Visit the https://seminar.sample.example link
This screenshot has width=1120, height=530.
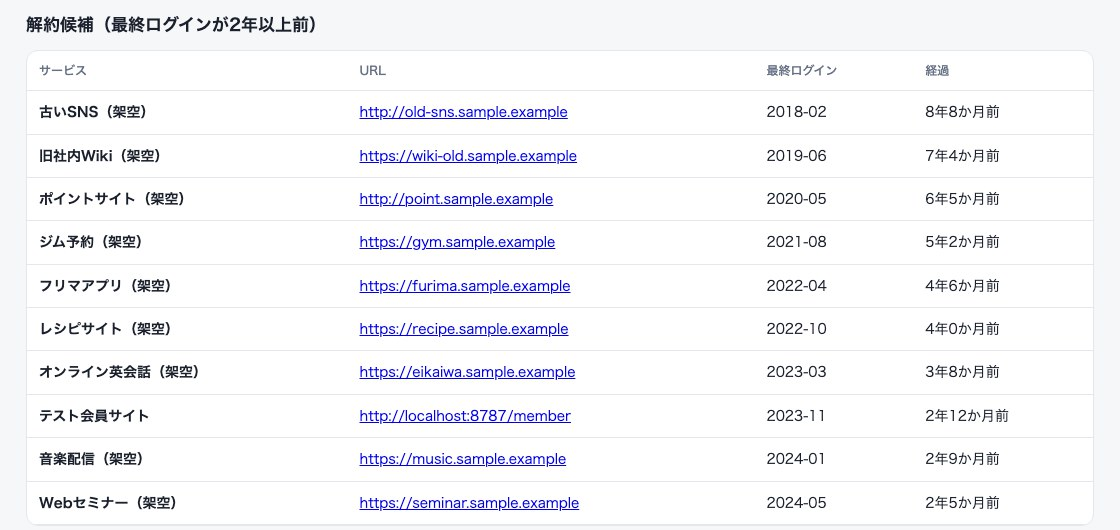click(x=469, y=503)
